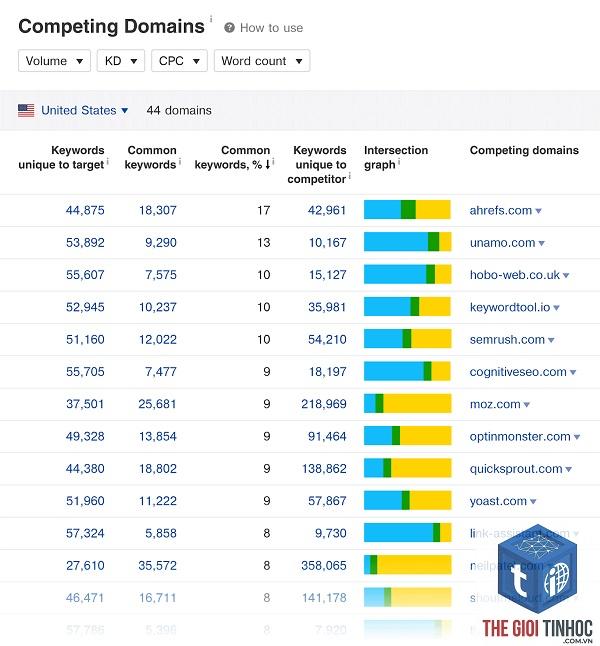Click 358,065 competitor keywords value
This screenshot has width=600, height=646.
coord(323,566)
